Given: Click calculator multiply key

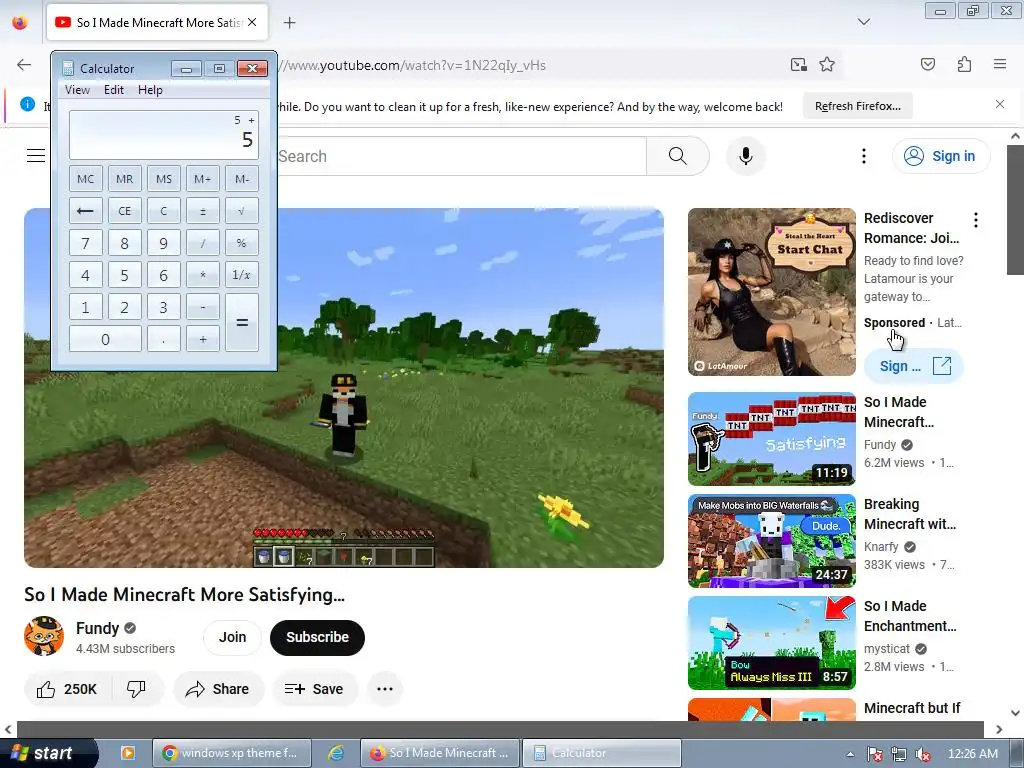Looking at the screenshot, I should pyautogui.click(x=202, y=275).
